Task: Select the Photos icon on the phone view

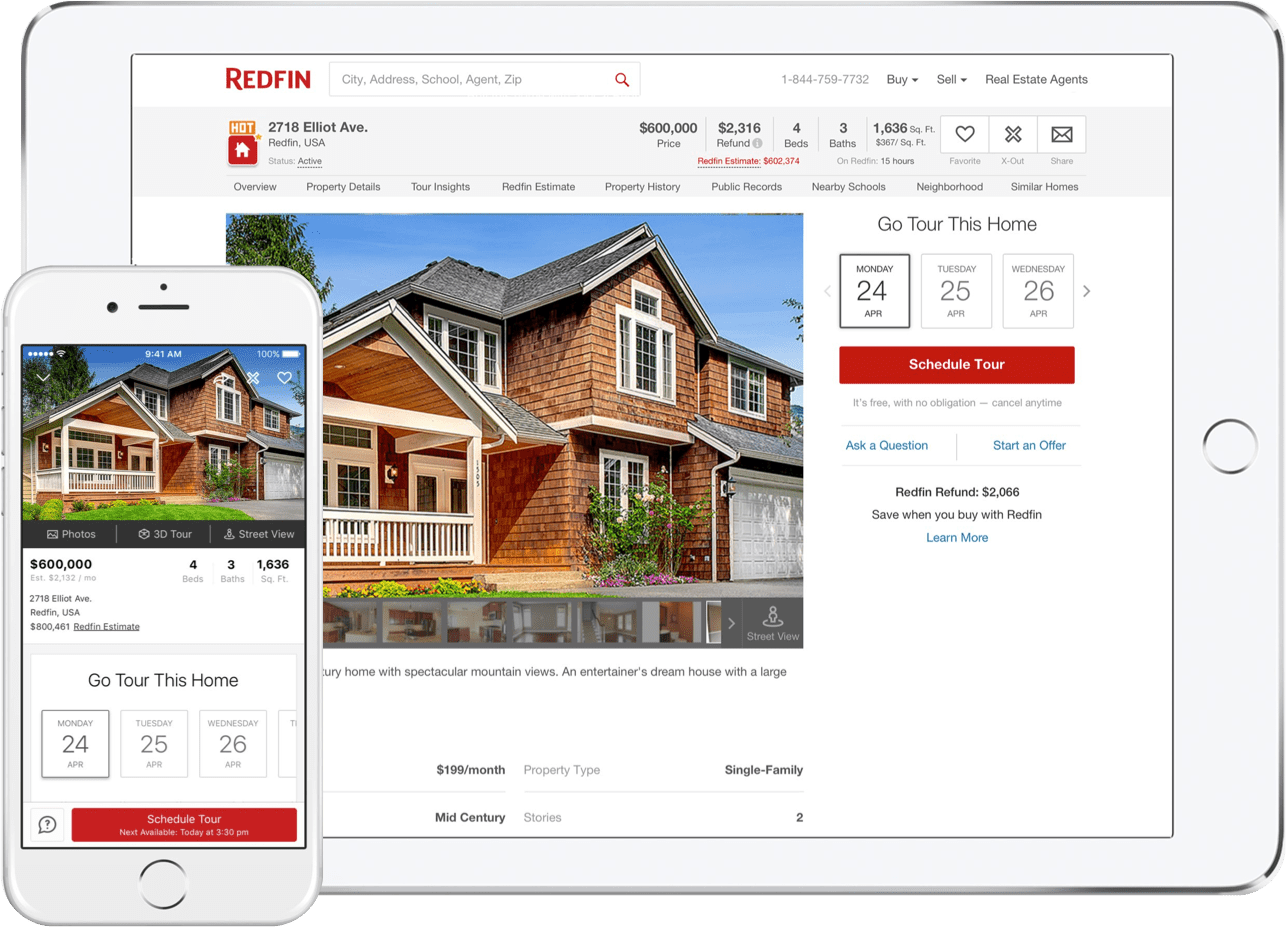Action: 71,533
